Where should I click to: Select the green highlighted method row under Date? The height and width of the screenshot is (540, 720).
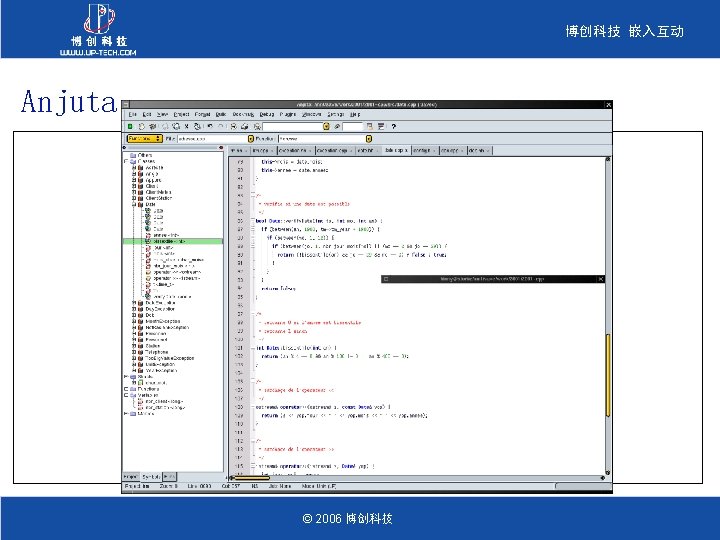coord(173,242)
